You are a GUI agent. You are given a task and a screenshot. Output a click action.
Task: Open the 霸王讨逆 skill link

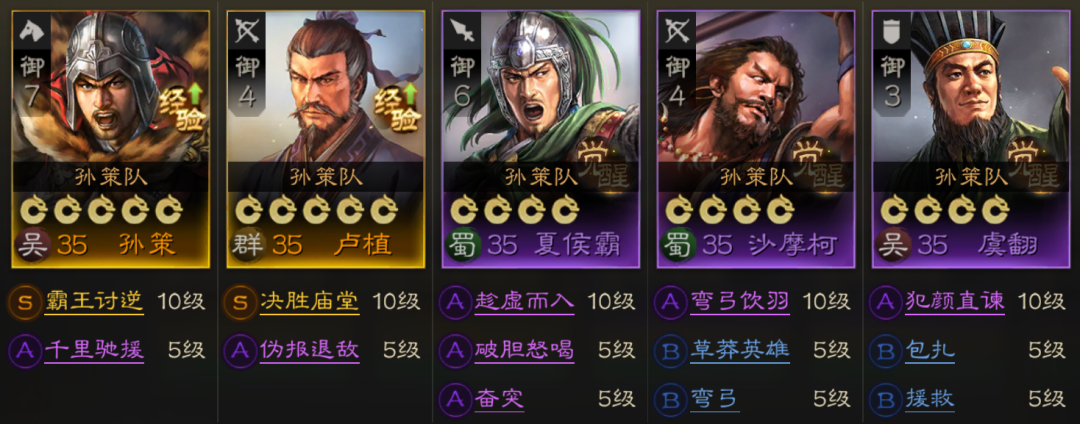point(94,301)
